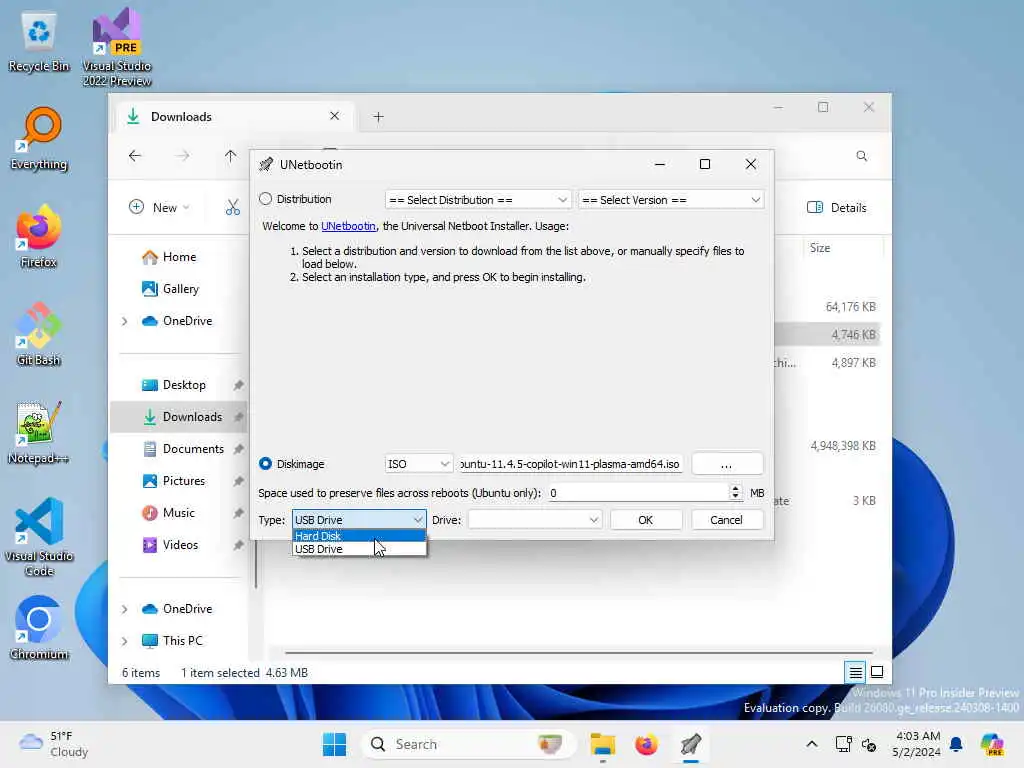This screenshot has height=768, width=1024.
Task: Open the Select Version dropdown
Action: point(671,200)
